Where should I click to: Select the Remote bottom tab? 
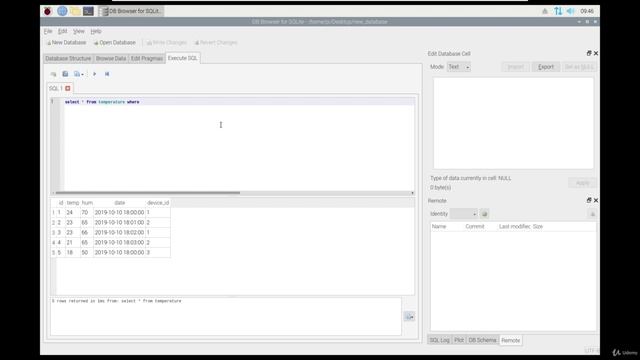(x=511, y=340)
